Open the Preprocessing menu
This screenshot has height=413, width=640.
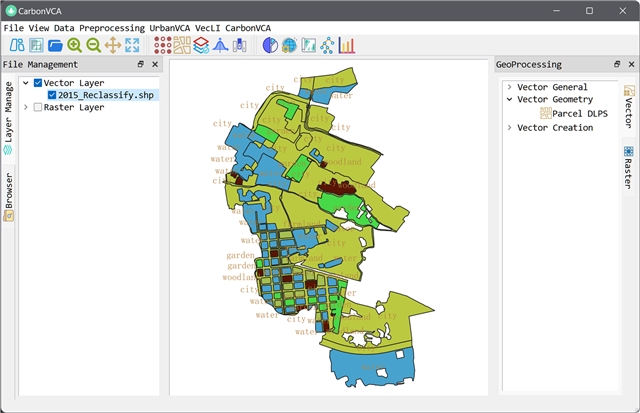pyautogui.click(x=112, y=27)
